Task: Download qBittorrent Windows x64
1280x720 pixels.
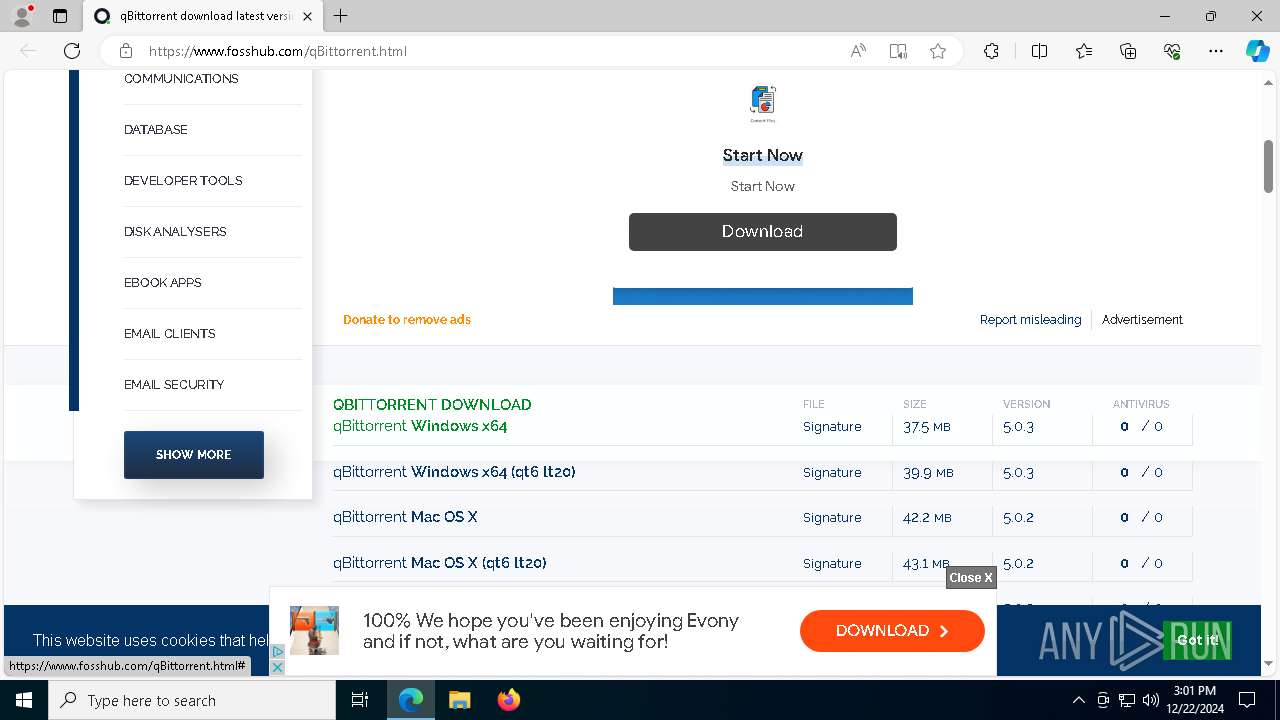Action: tap(420, 426)
